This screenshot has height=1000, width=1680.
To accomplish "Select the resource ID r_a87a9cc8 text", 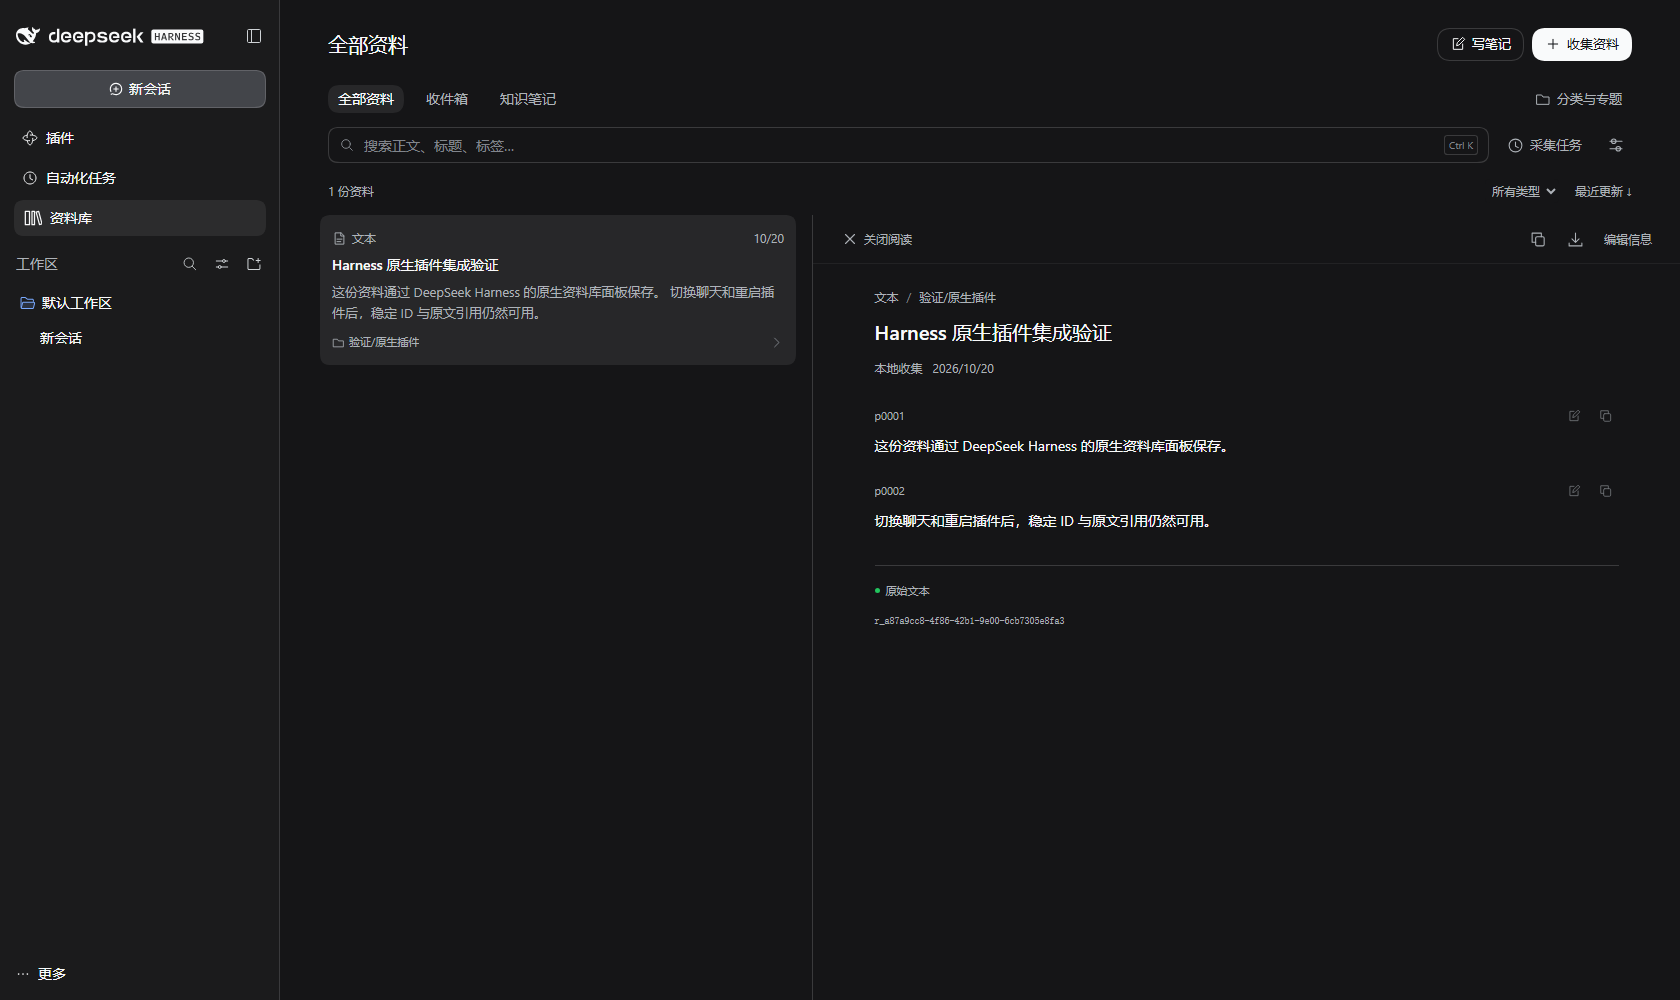I will click(x=969, y=621).
